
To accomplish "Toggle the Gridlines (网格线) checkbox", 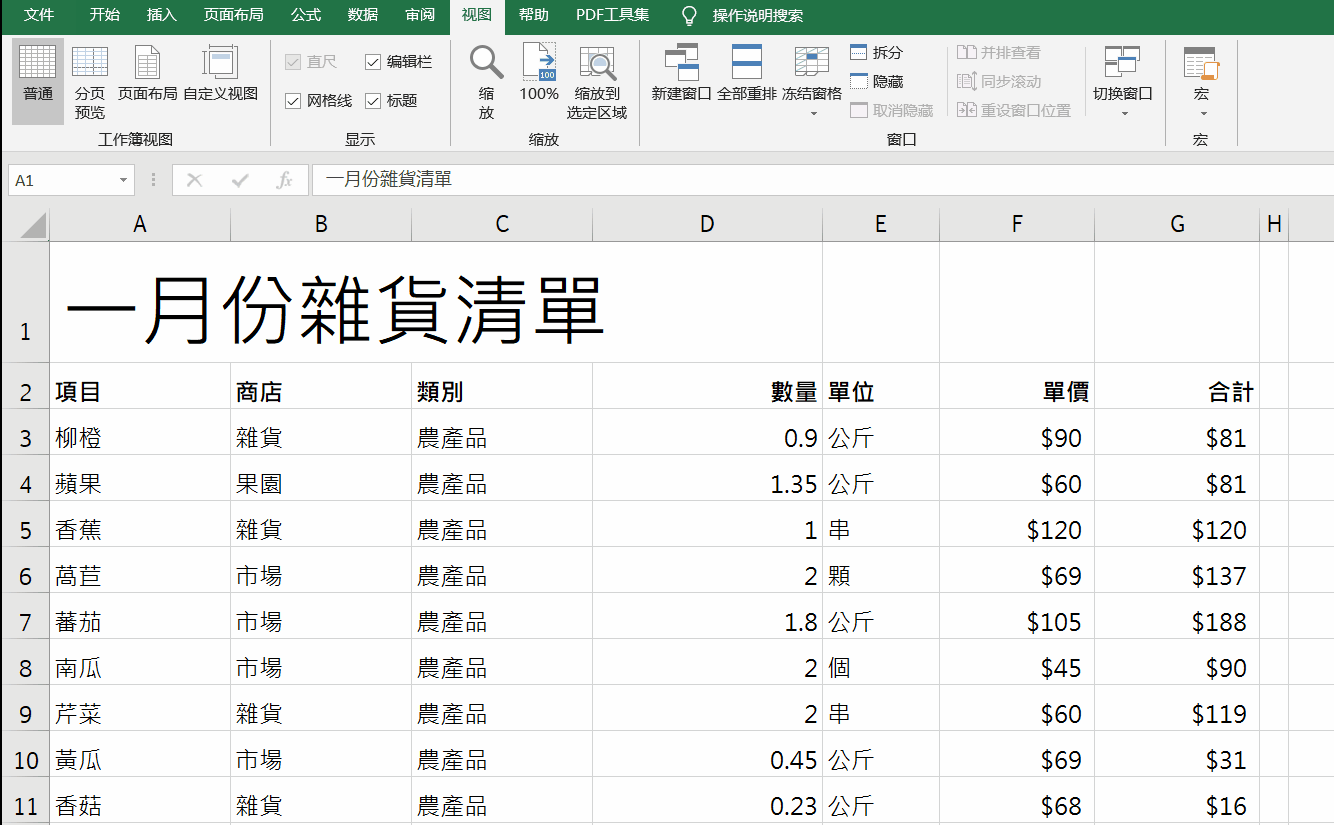I will [x=293, y=101].
